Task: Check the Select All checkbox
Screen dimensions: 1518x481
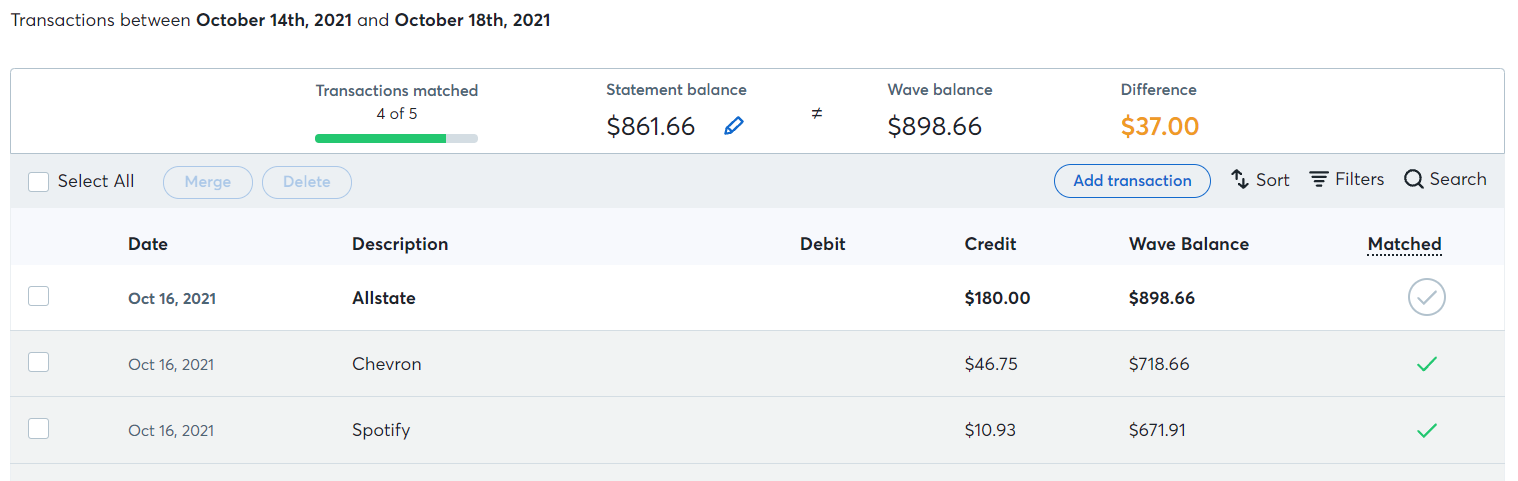Action: click(38, 182)
